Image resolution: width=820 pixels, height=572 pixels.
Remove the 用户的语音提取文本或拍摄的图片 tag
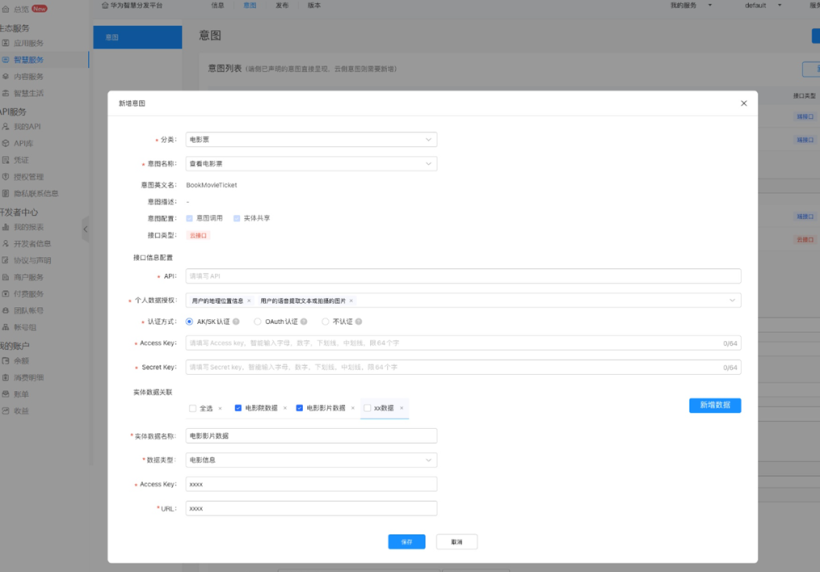(x=351, y=301)
